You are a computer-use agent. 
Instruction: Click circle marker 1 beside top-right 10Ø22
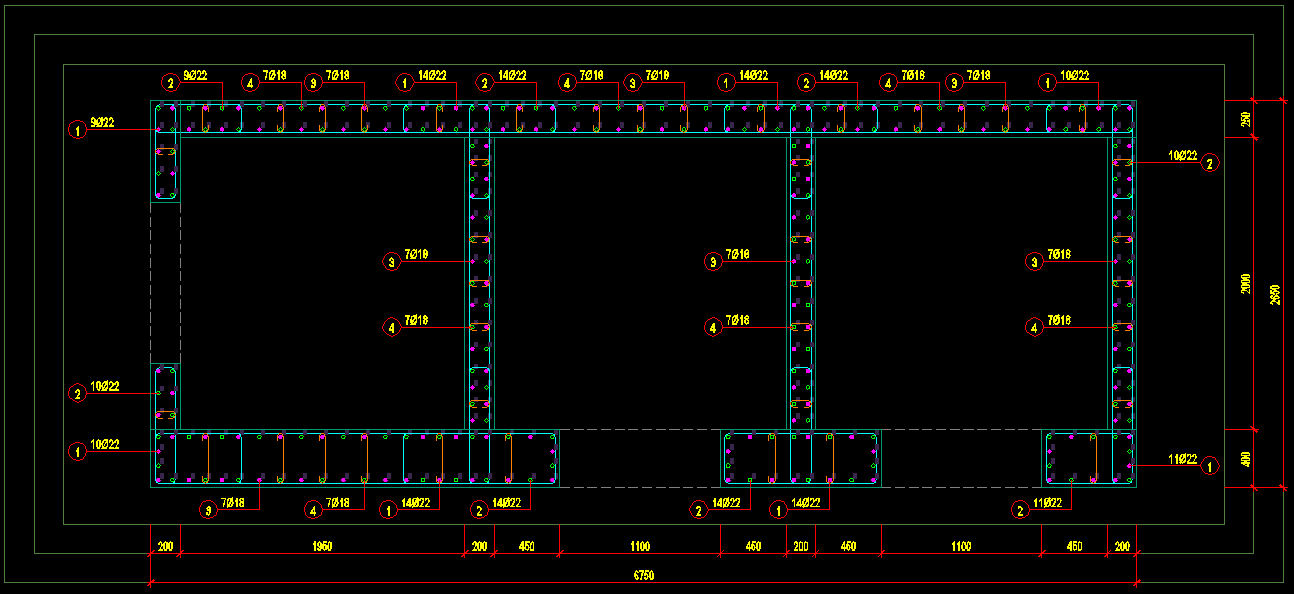1047,83
